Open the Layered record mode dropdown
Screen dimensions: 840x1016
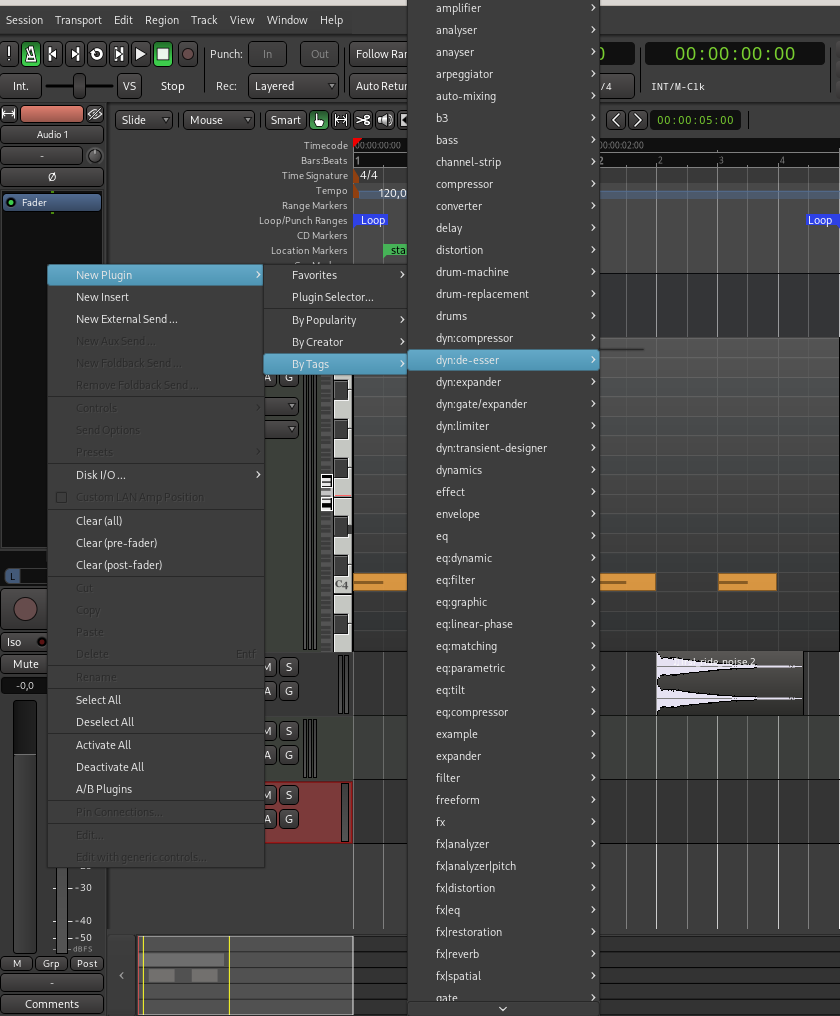[295, 86]
